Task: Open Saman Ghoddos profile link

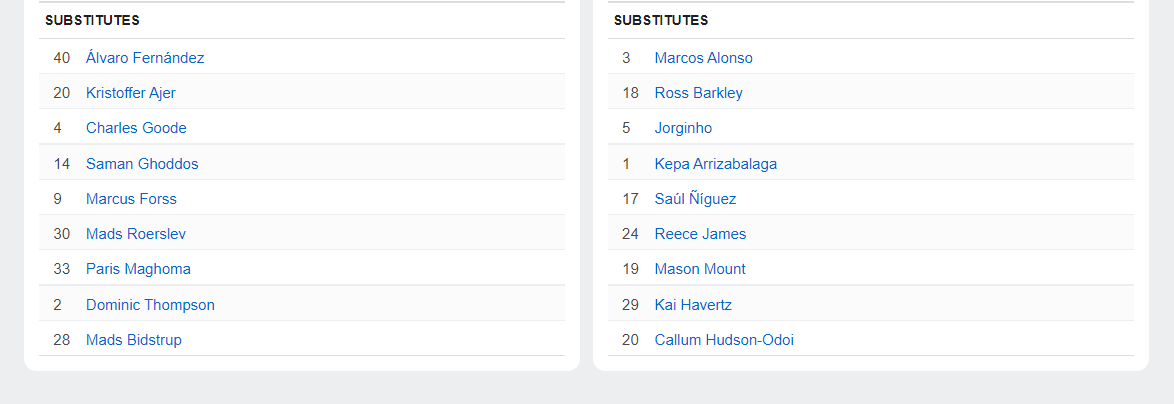Action: click(142, 164)
